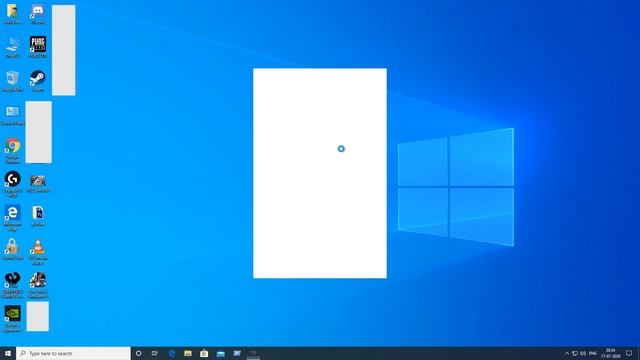The height and width of the screenshot is (360, 640).
Task: Select the Logitech G HUB desktop shortcut
Action: coord(12,184)
